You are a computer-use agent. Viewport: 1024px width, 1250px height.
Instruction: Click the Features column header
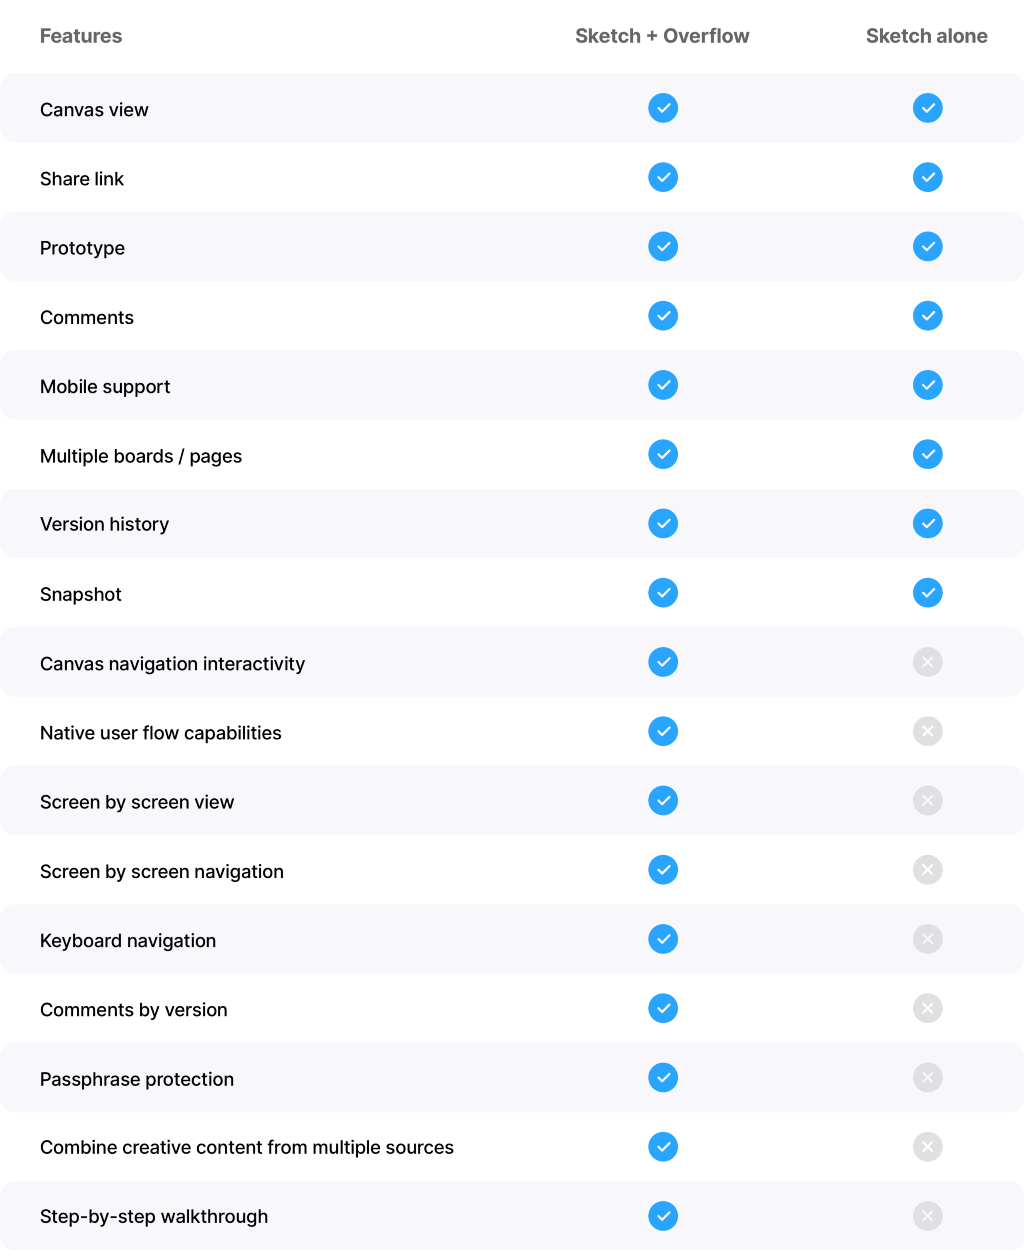click(x=81, y=36)
